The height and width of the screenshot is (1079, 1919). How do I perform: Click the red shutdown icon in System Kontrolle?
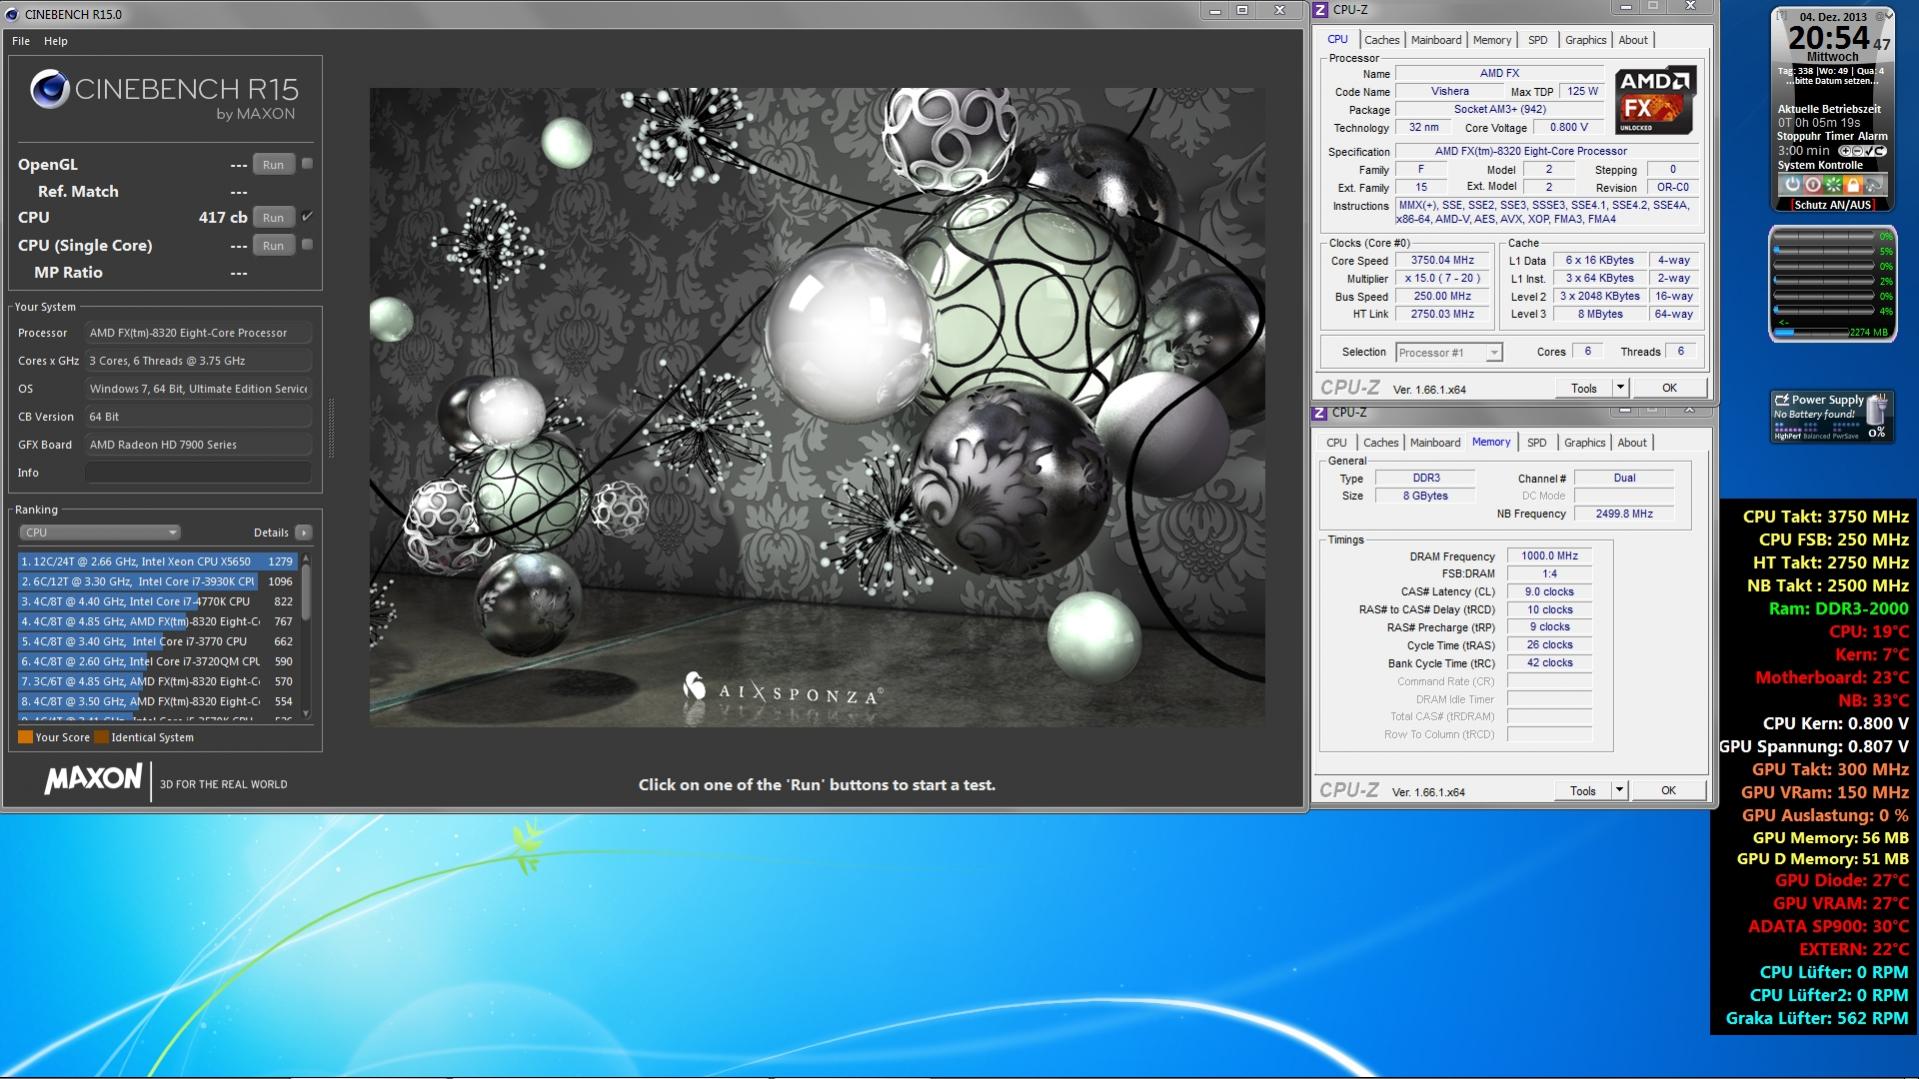click(1812, 185)
